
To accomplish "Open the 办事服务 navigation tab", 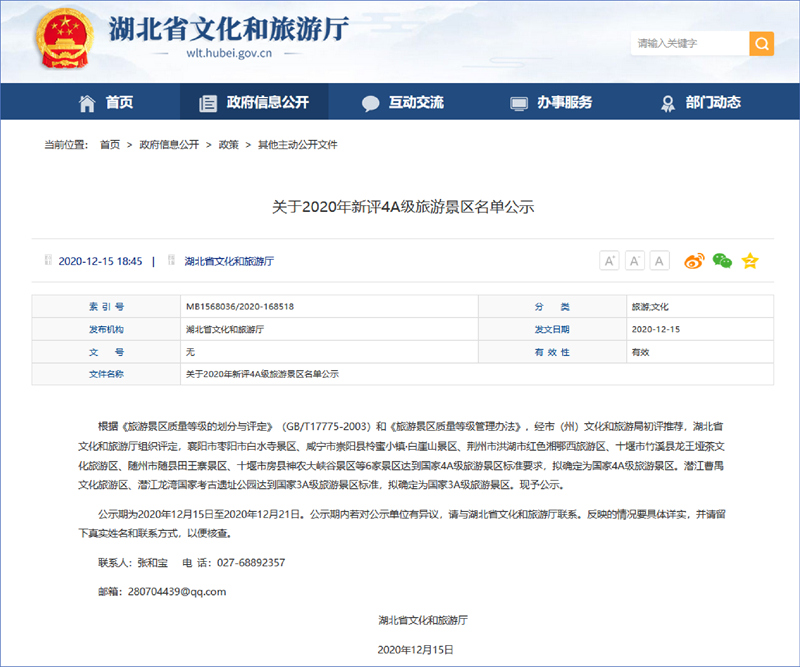I will (551, 102).
